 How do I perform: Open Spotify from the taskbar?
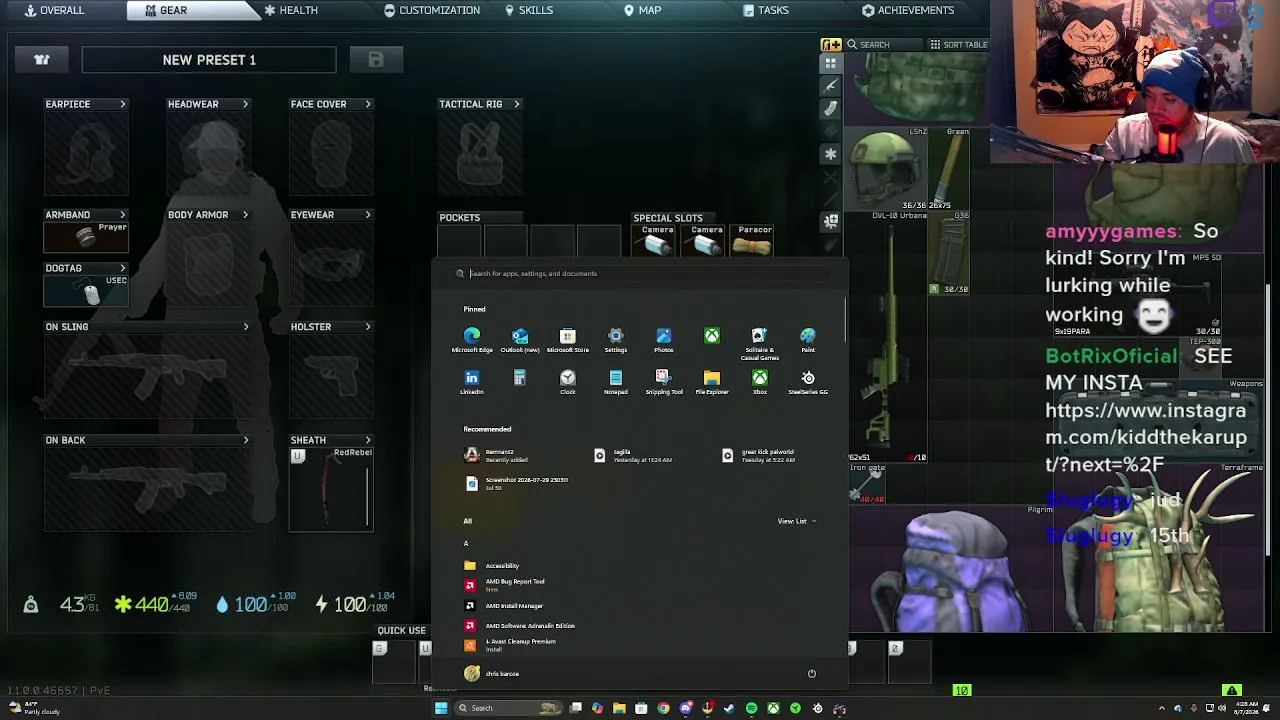(x=751, y=708)
